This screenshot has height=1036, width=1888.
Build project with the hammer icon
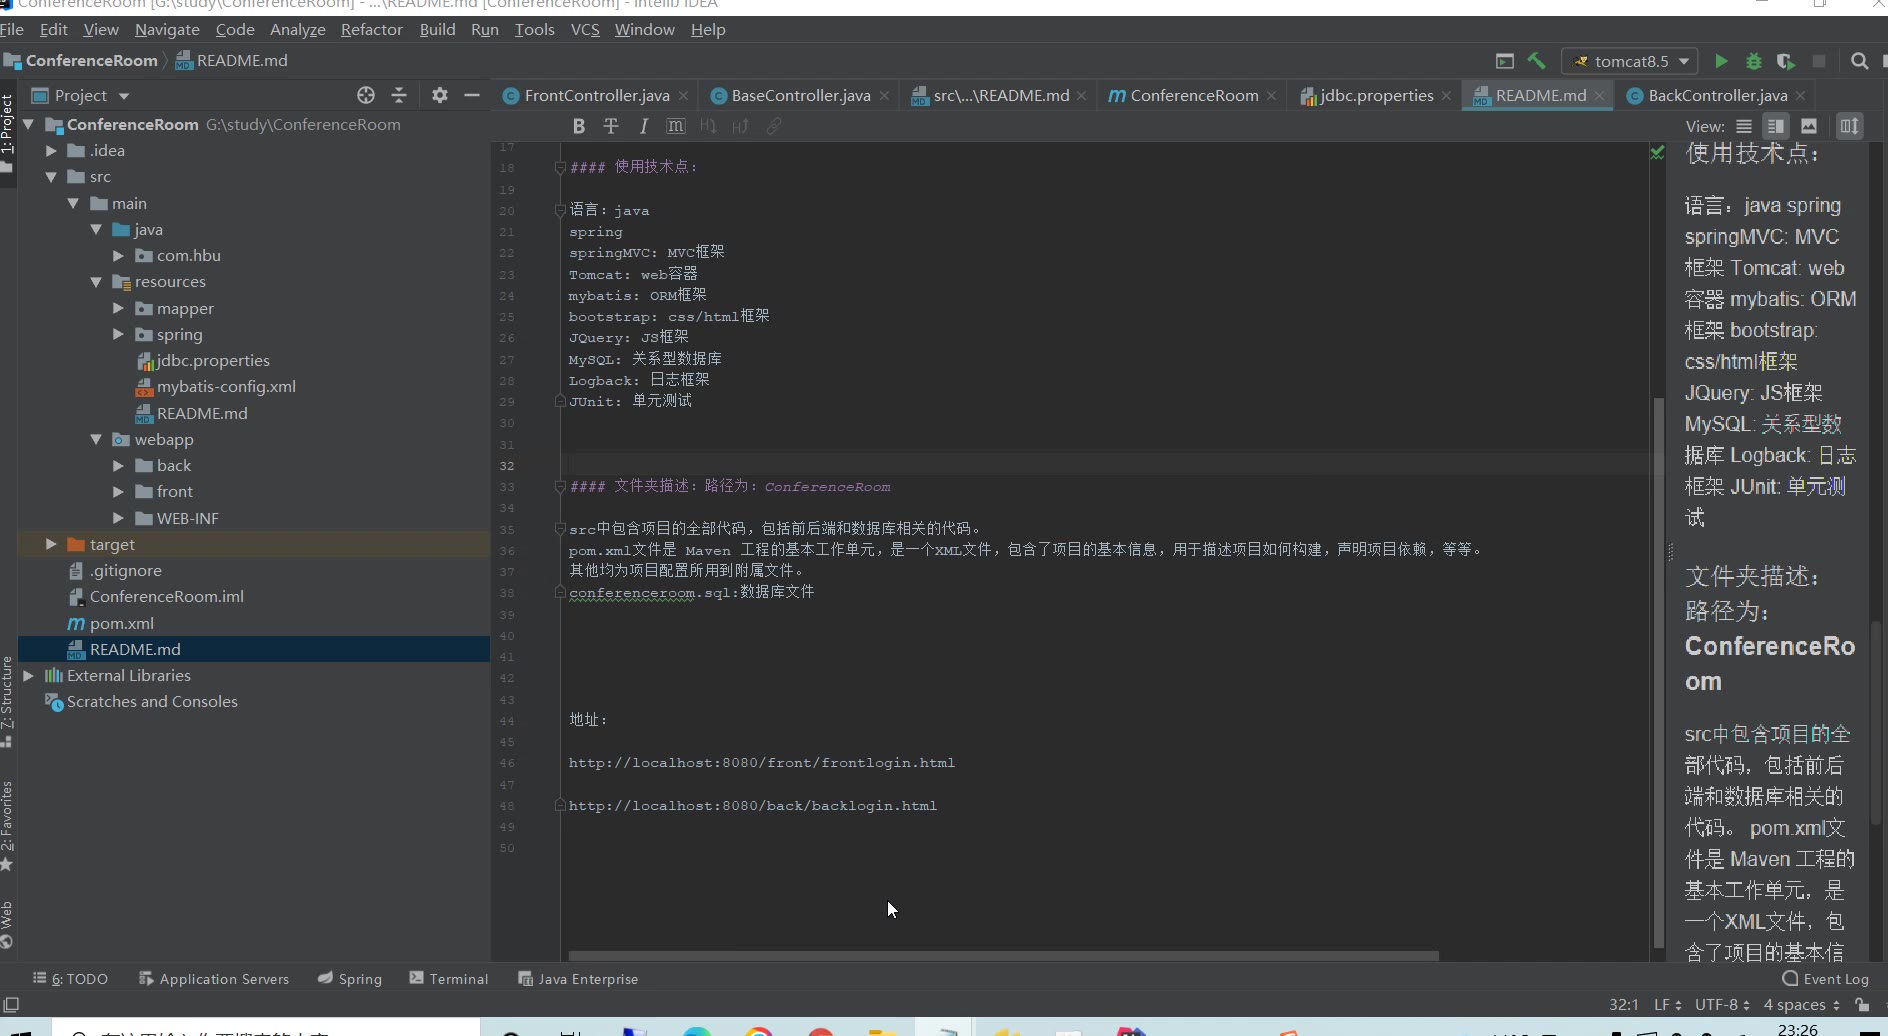1537,61
